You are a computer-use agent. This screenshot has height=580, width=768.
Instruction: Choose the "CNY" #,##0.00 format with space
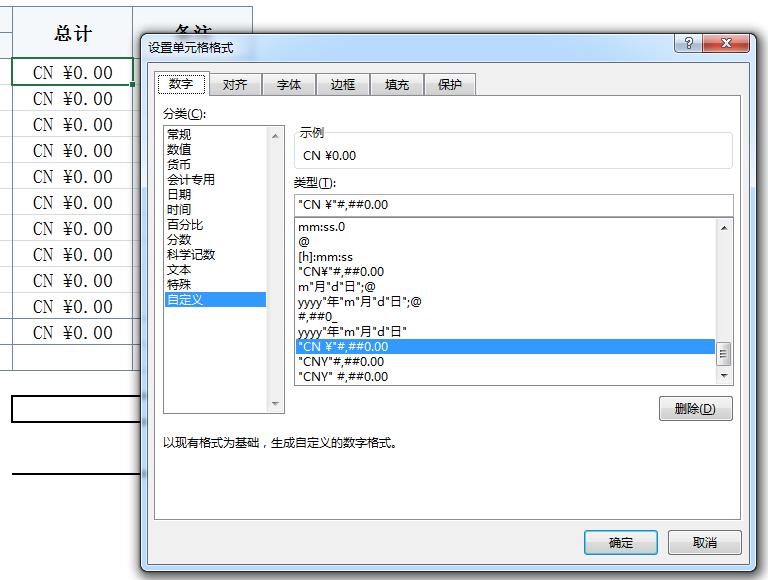tap(505, 377)
